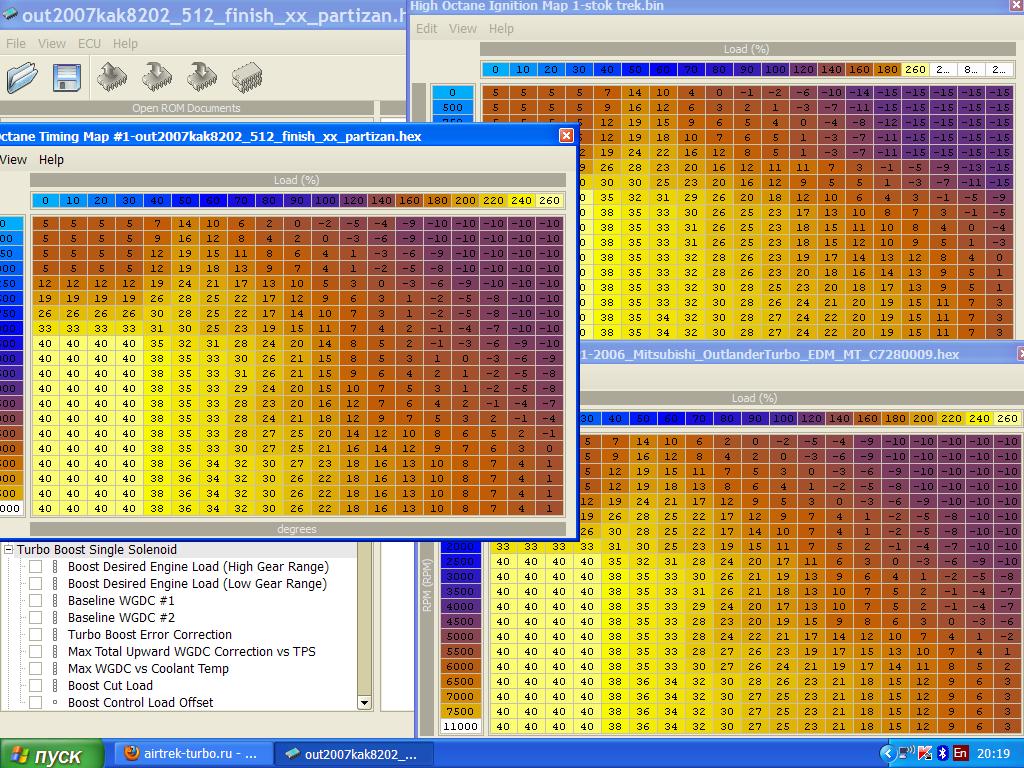Click the stacked chips icon in toolbar

(x=247, y=77)
